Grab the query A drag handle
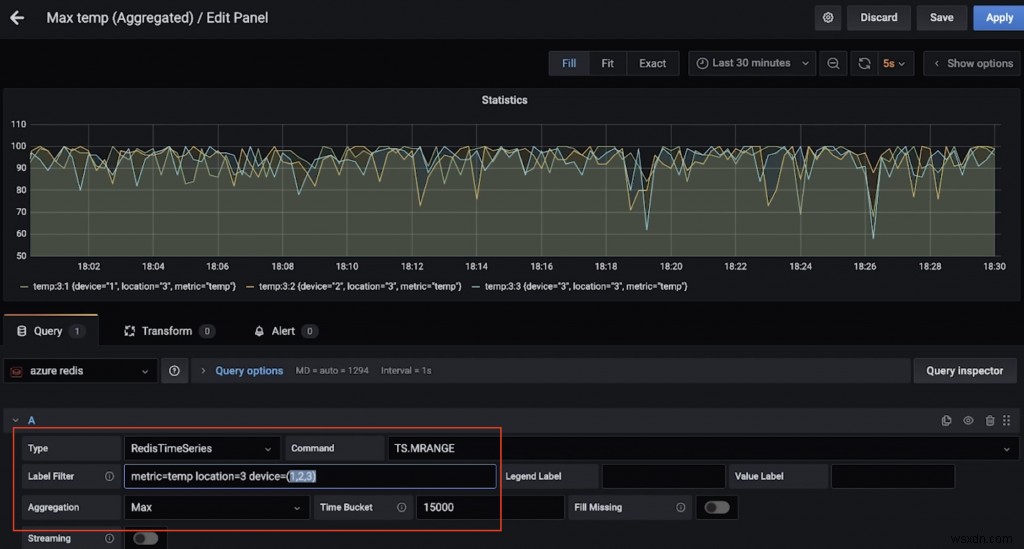This screenshot has height=549, width=1024. [1007, 421]
